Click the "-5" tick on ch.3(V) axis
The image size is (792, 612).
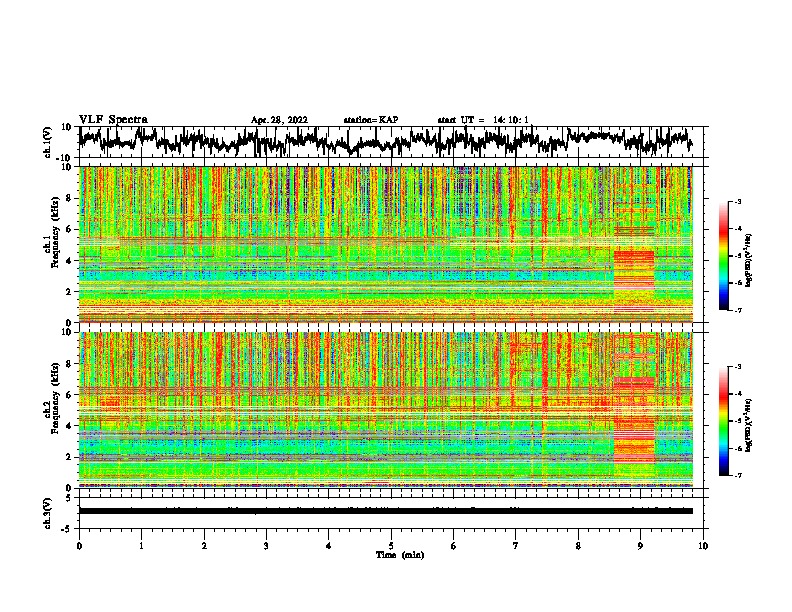68,529
